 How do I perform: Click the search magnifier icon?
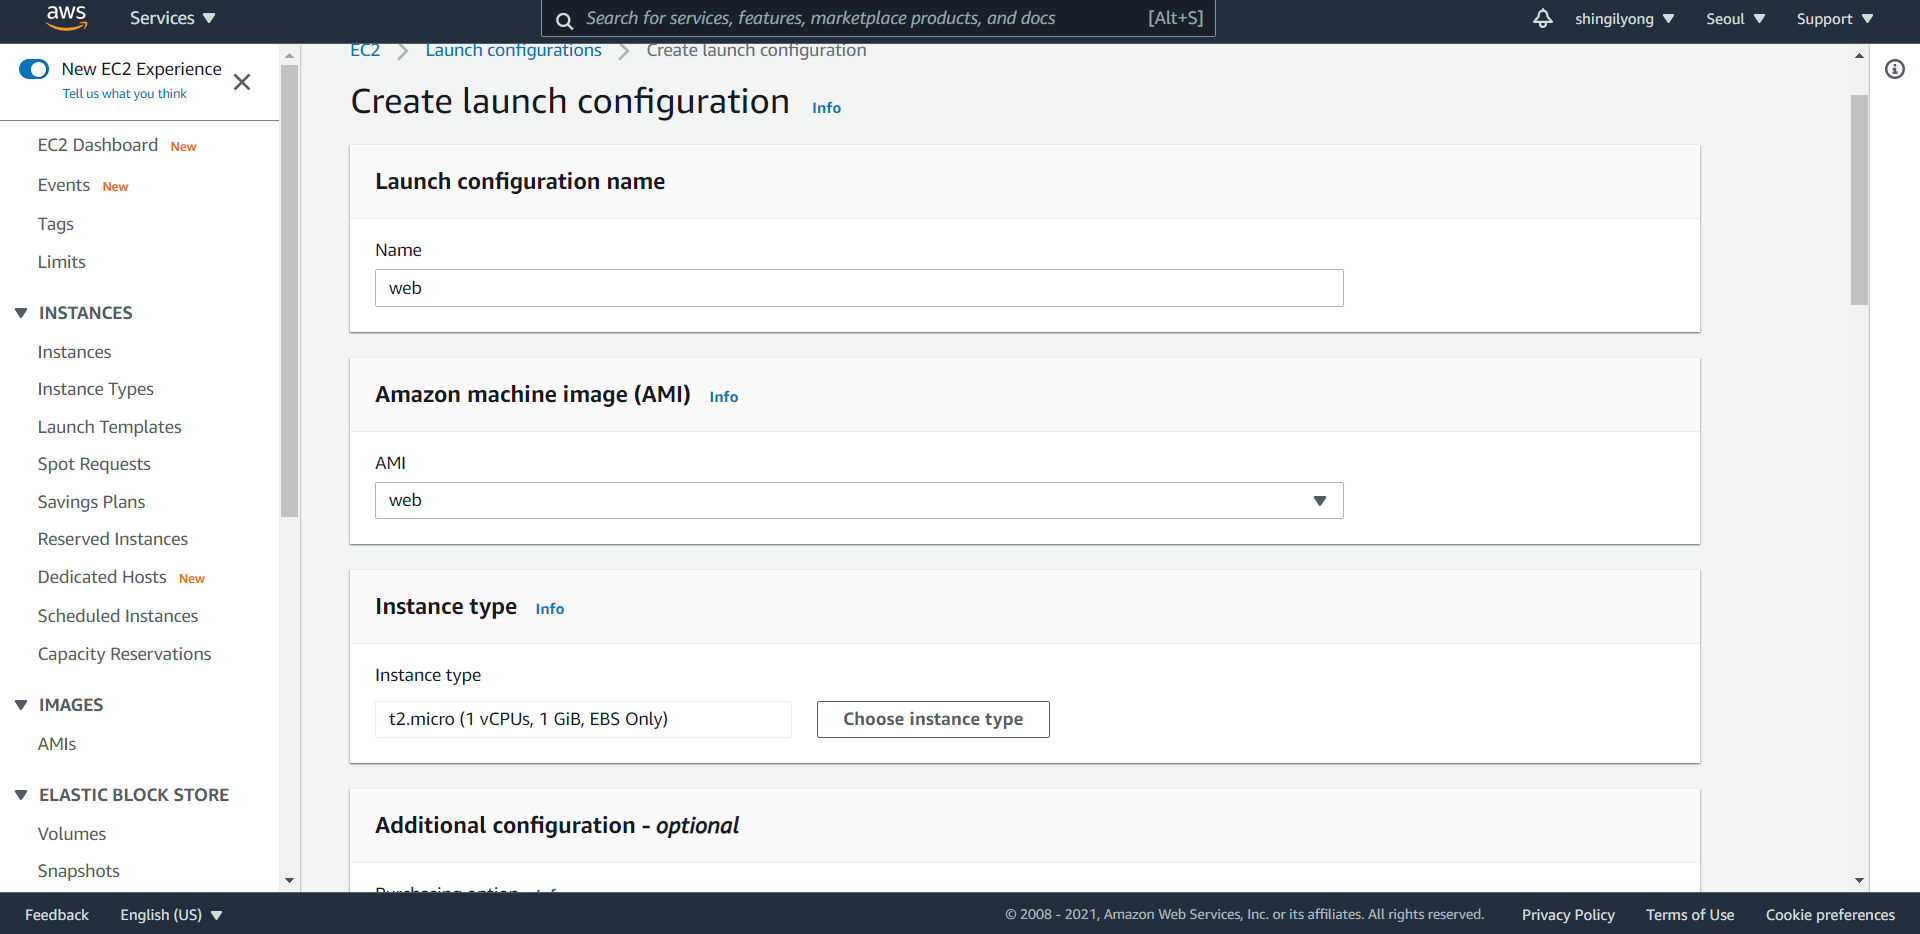pyautogui.click(x=564, y=20)
